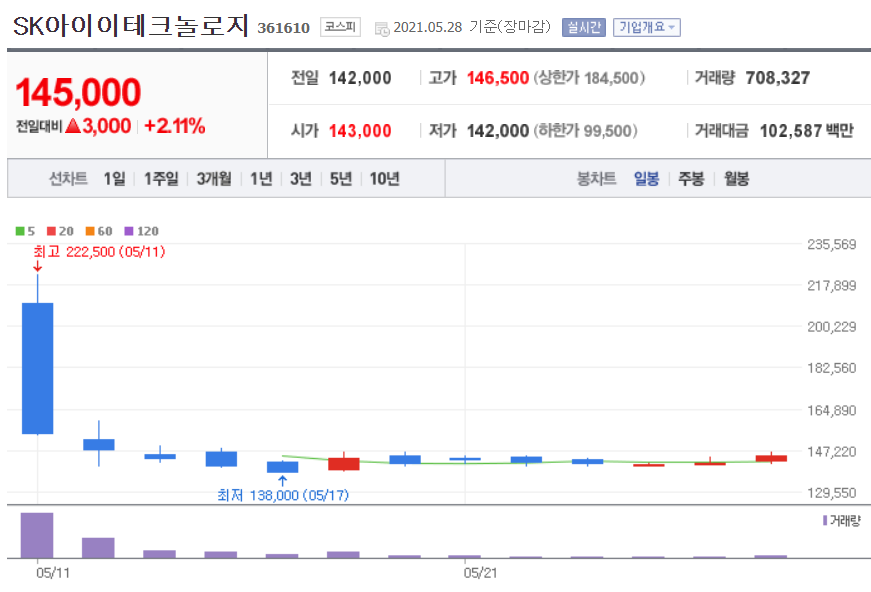Screen dimensions: 871x592
Task: Click the 거래량 volume legend
Action: point(842,521)
